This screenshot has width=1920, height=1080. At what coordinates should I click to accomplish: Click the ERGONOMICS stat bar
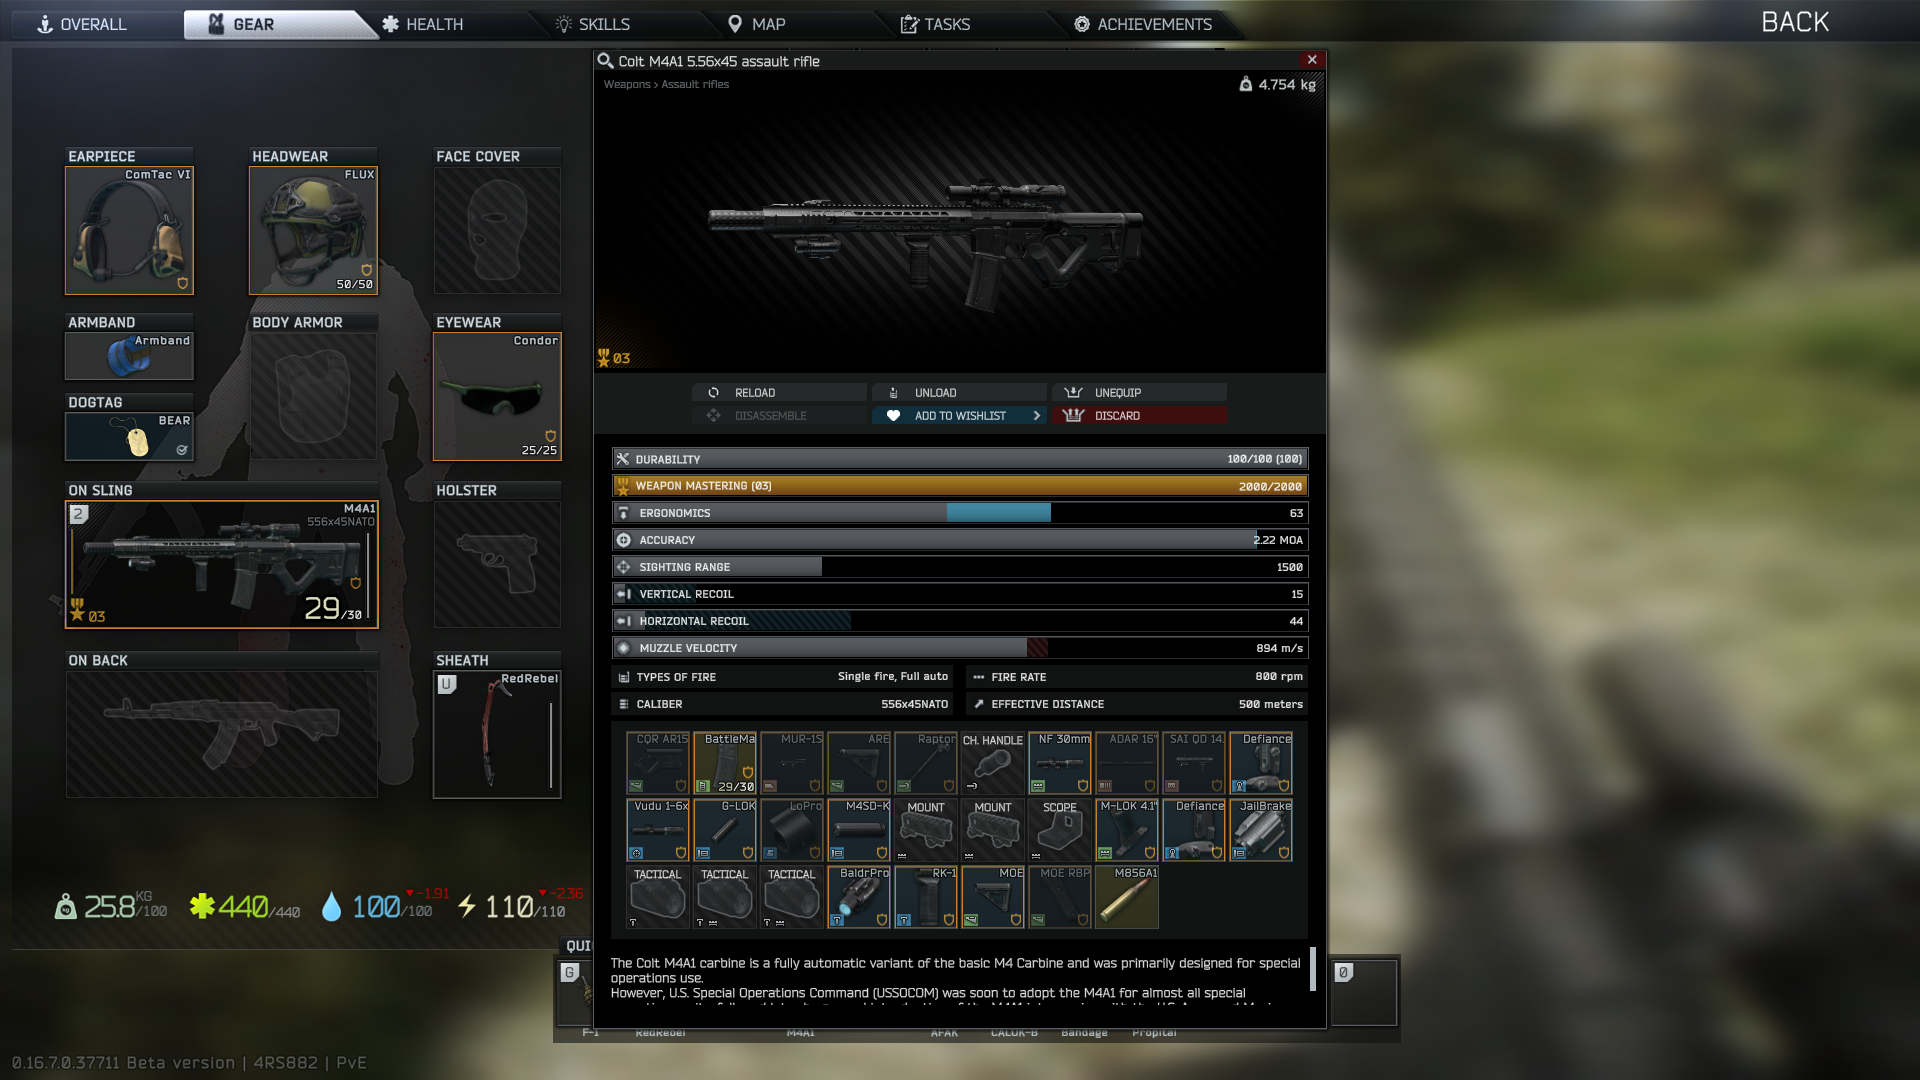pos(960,513)
